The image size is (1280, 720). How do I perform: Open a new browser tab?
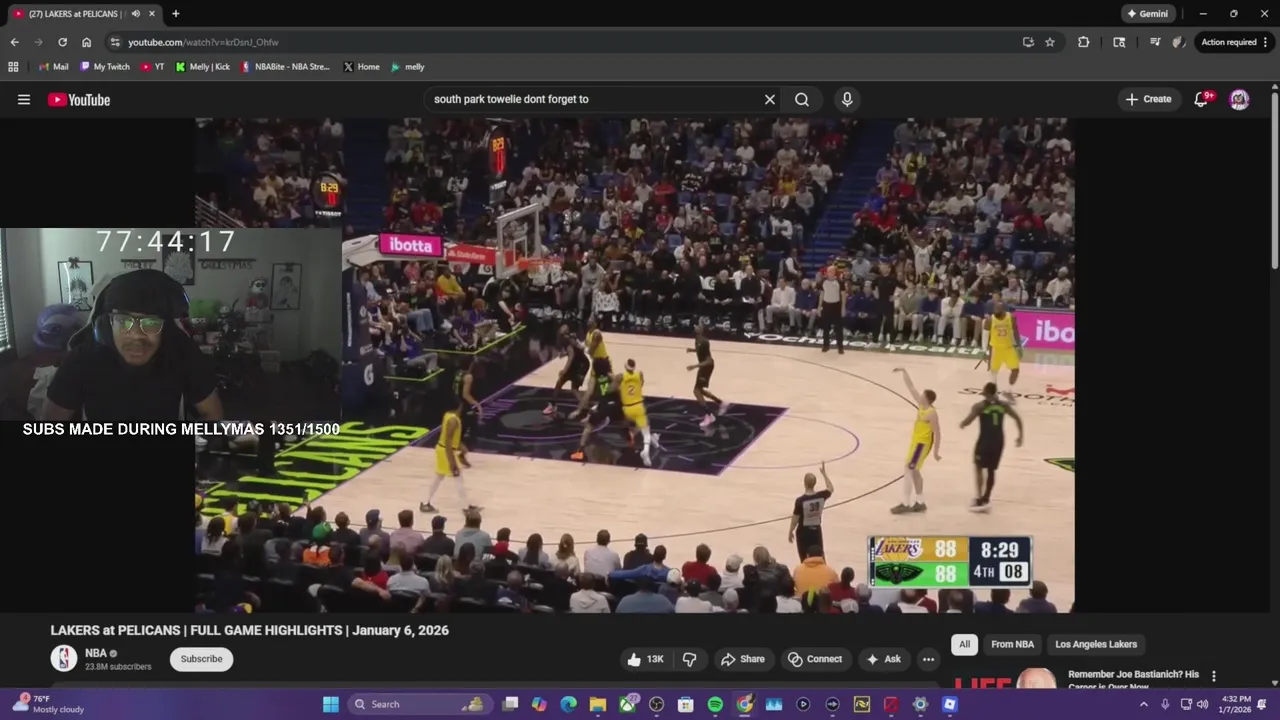point(176,14)
